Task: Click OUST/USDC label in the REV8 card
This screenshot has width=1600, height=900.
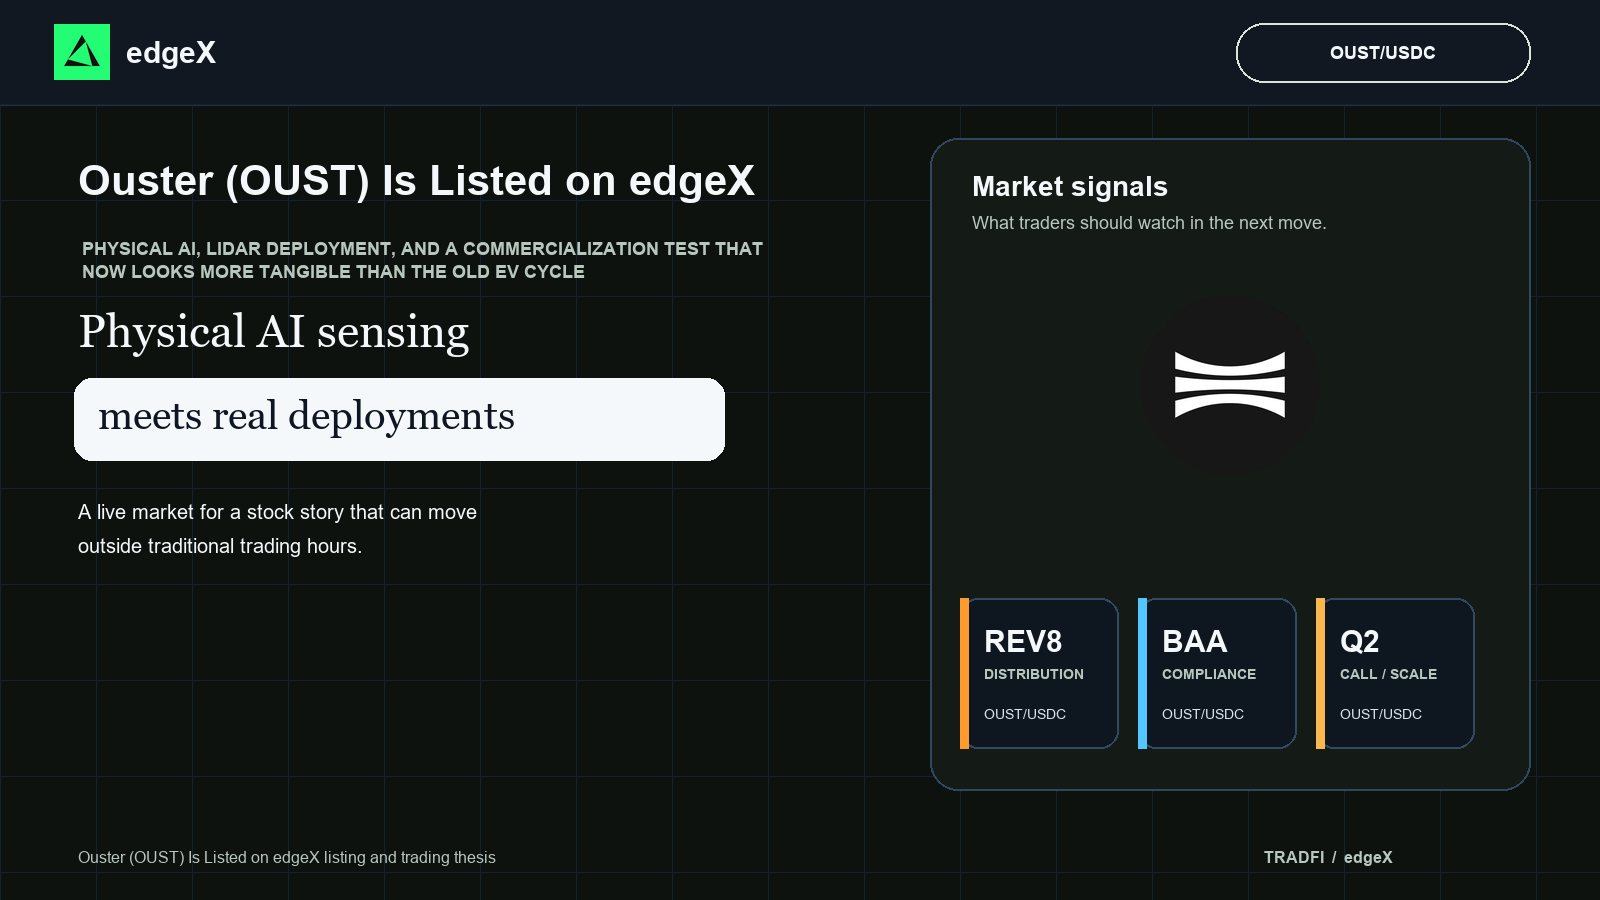Action: [1025, 714]
